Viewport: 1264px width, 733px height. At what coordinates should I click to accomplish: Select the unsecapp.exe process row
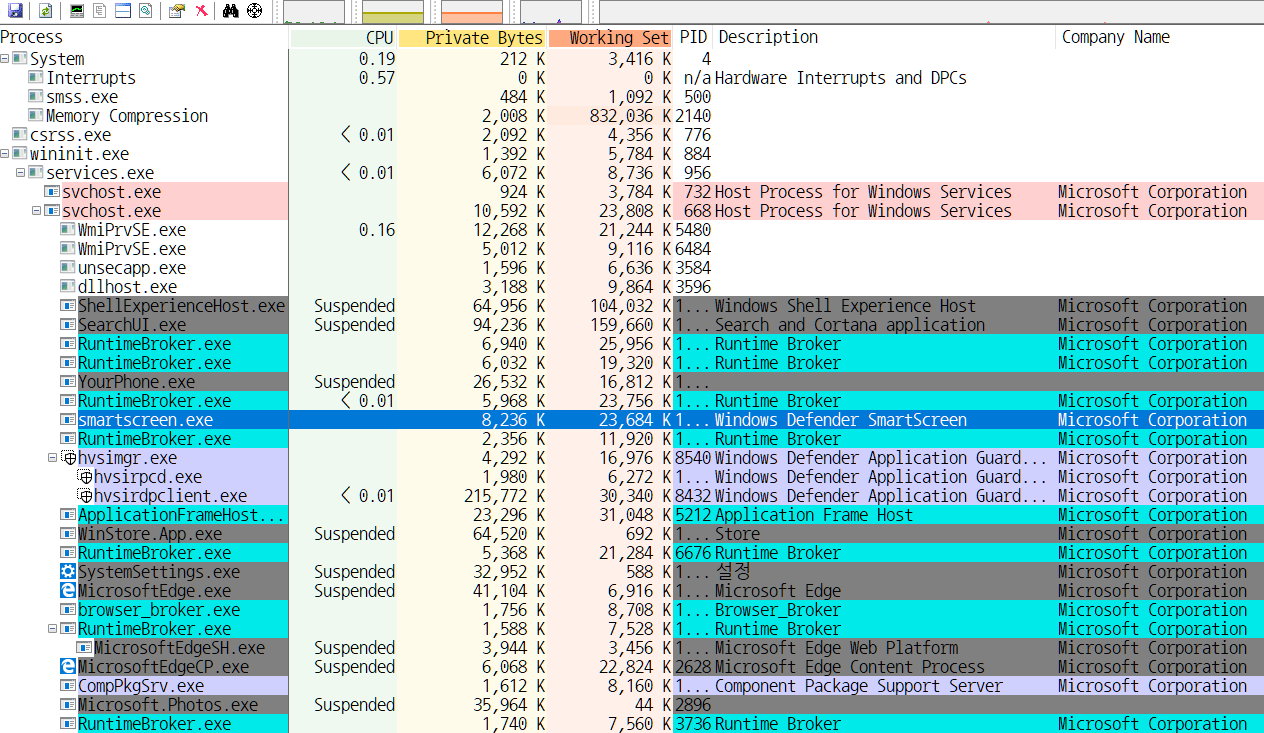pos(632,268)
